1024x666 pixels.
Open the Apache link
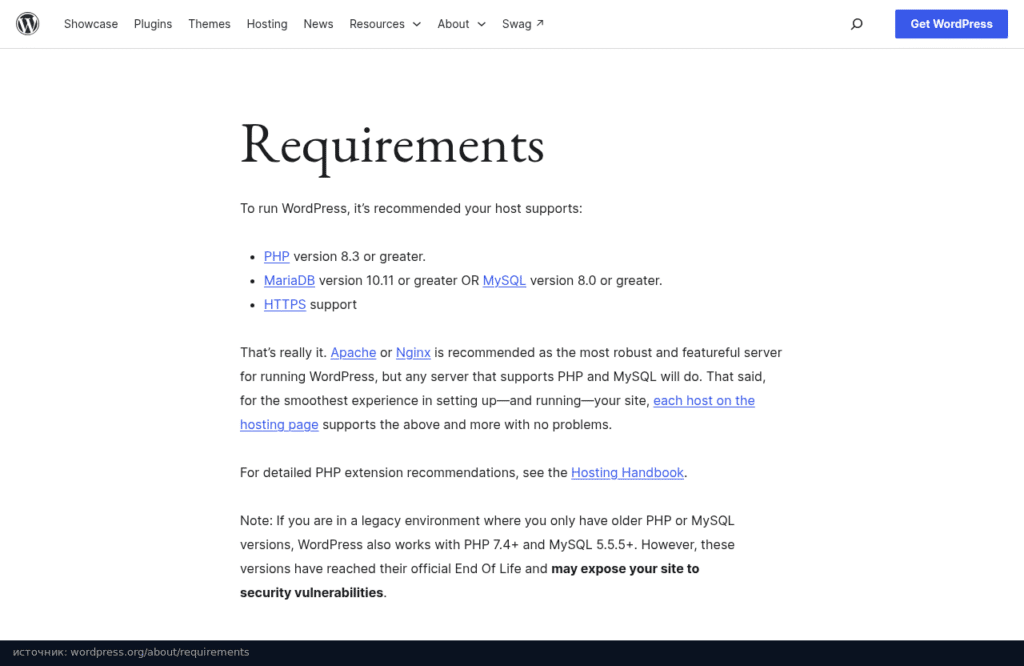(353, 353)
